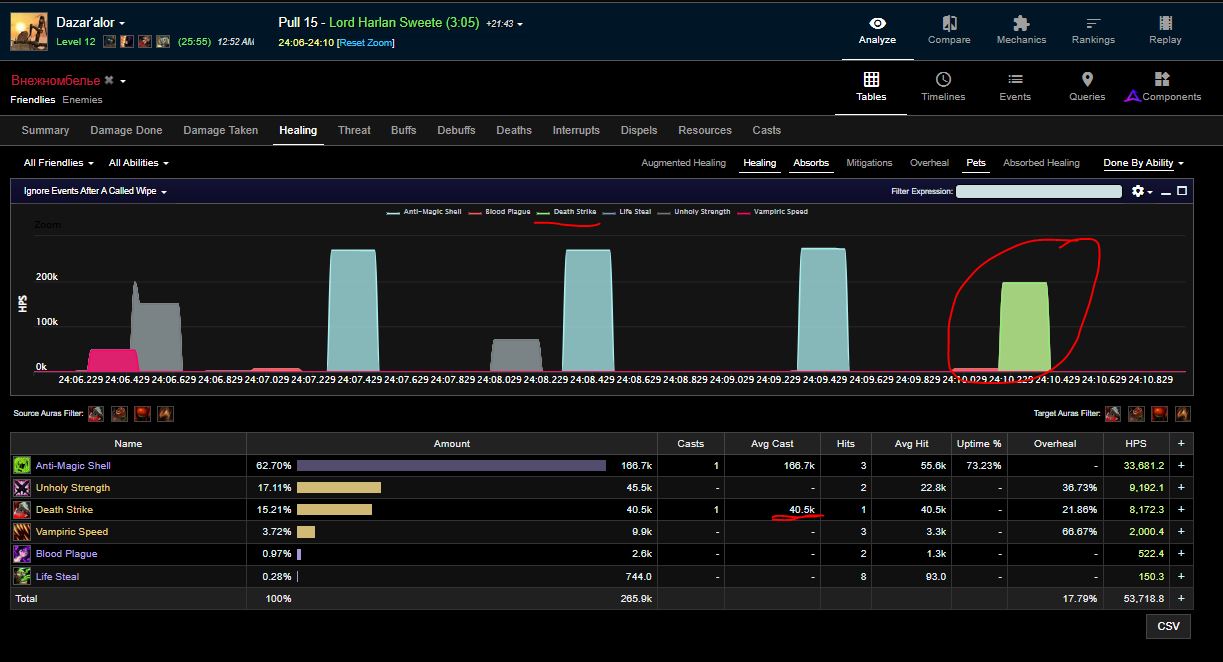This screenshot has width=1223, height=662.
Task: Open the Replay view
Action: 1165,30
